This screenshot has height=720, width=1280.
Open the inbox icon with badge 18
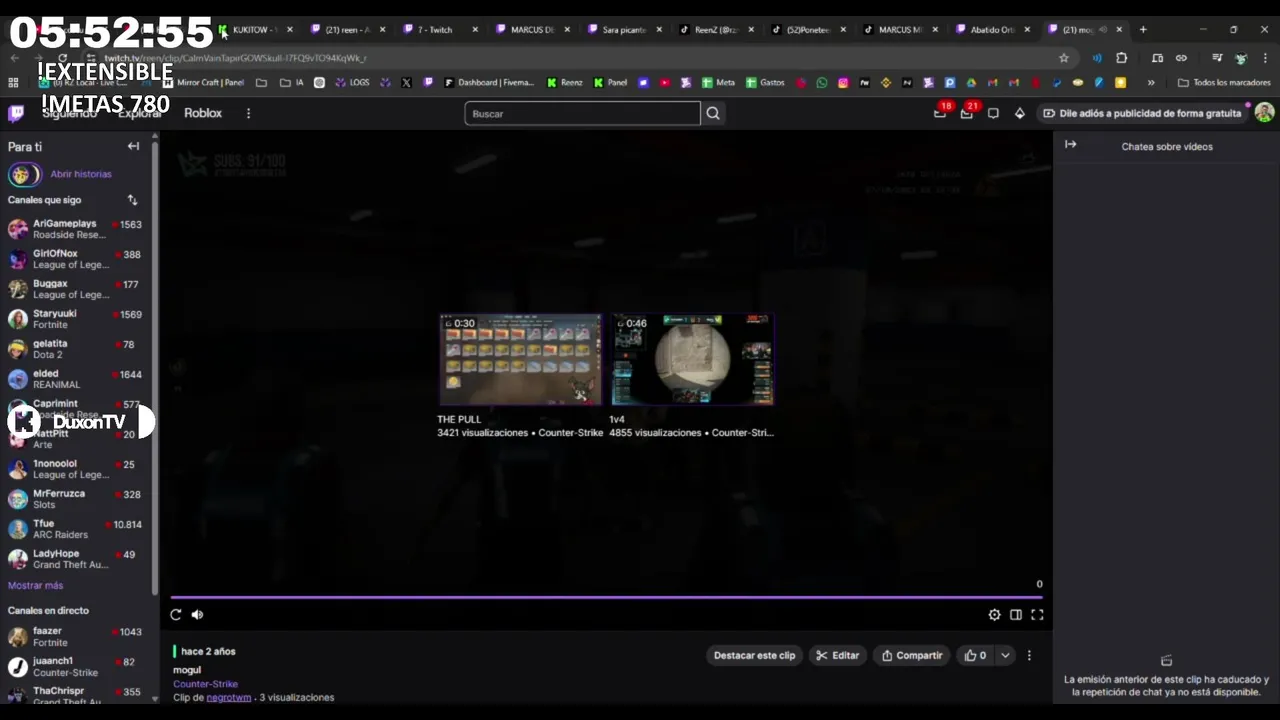tap(940, 113)
